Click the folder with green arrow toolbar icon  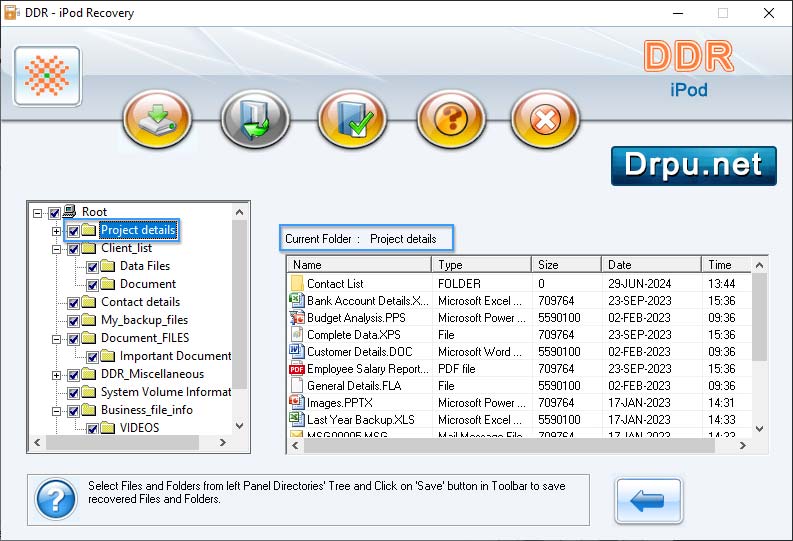(x=255, y=119)
